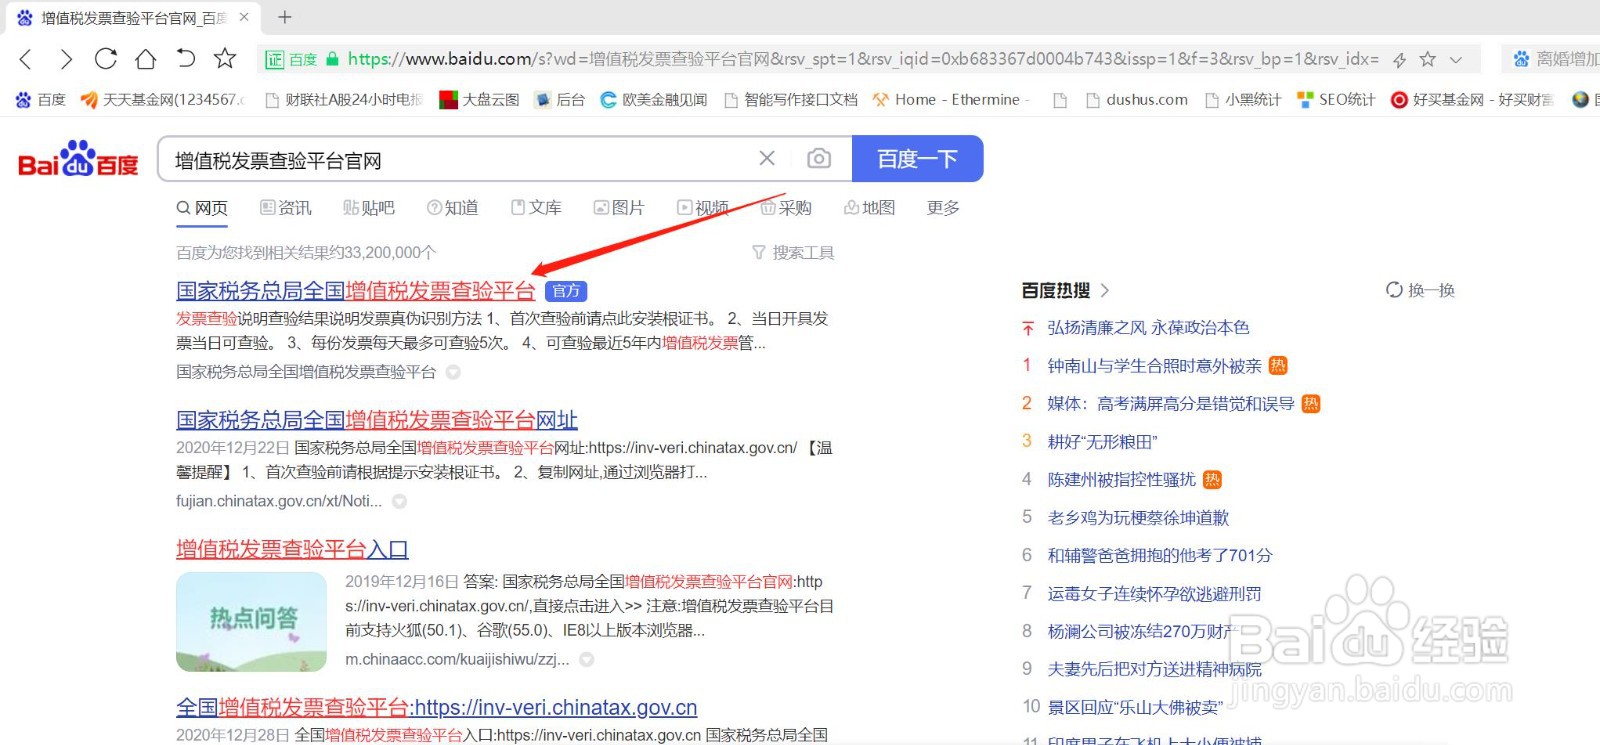1600x745 pixels.
Task: Close the 增值税发票查验平台官网 tab
Action: (x=244, y=17)
